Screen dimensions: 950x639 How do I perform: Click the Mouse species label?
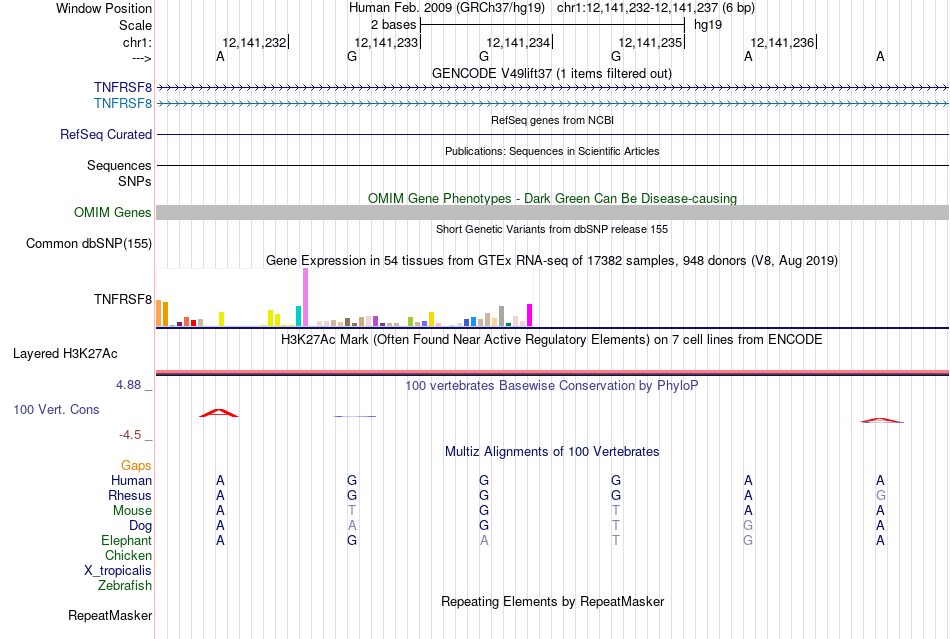coord(132,511)
